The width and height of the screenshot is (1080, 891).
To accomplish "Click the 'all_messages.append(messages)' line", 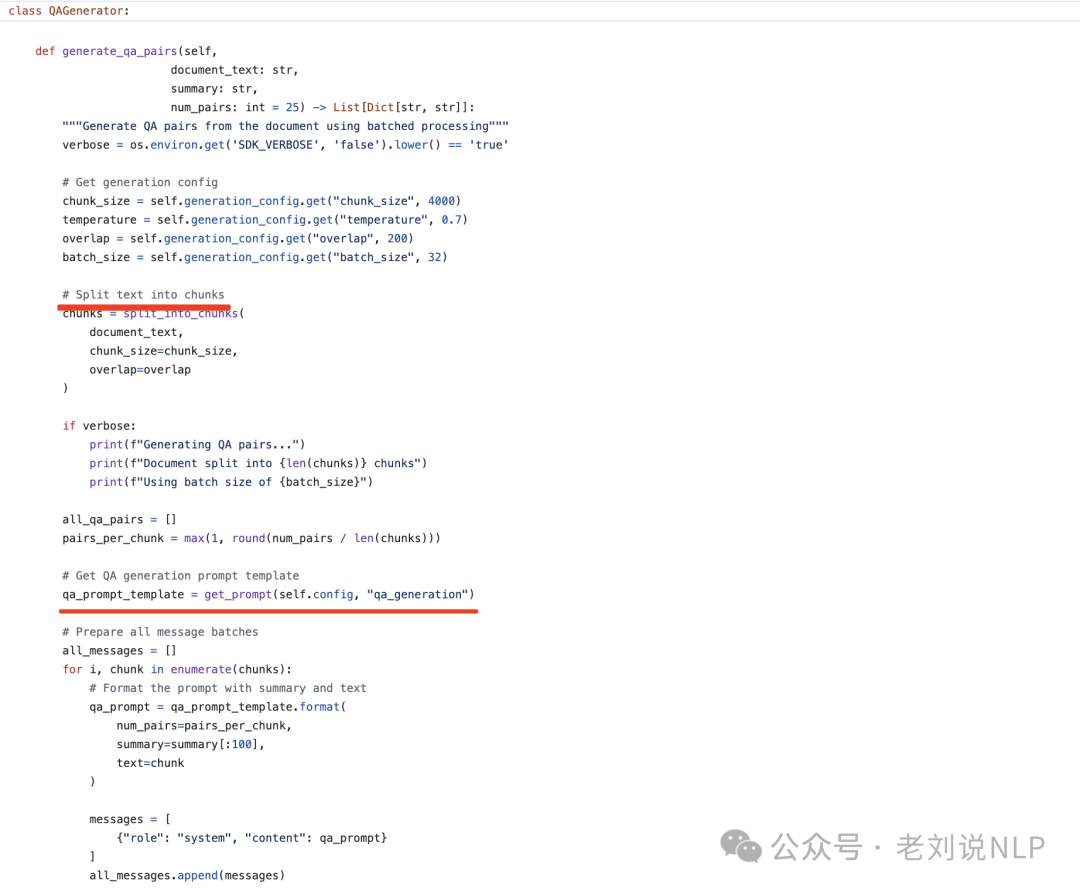I will coord(187,876).
